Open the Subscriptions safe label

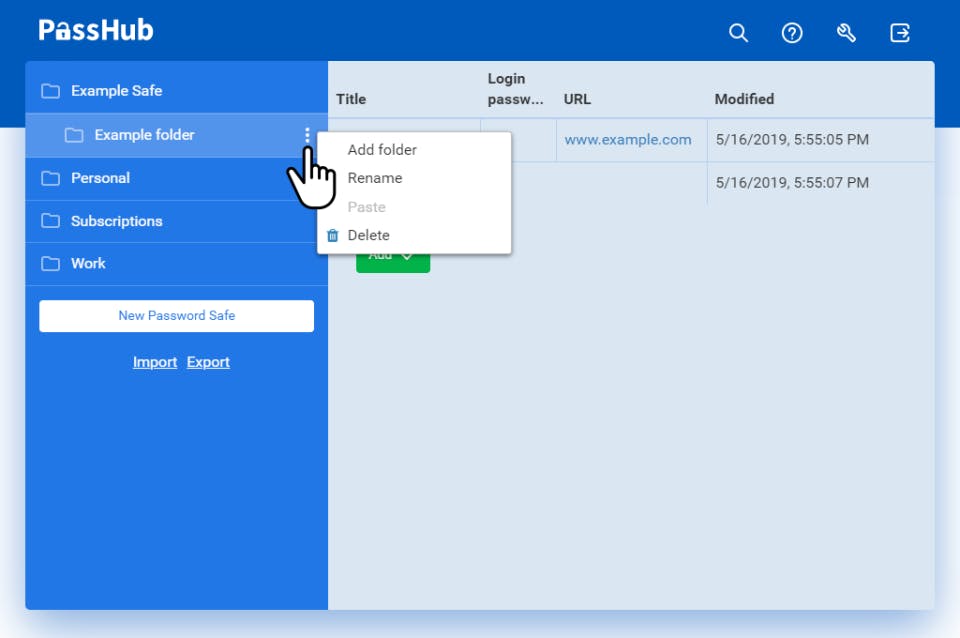(x=116, y=221)
